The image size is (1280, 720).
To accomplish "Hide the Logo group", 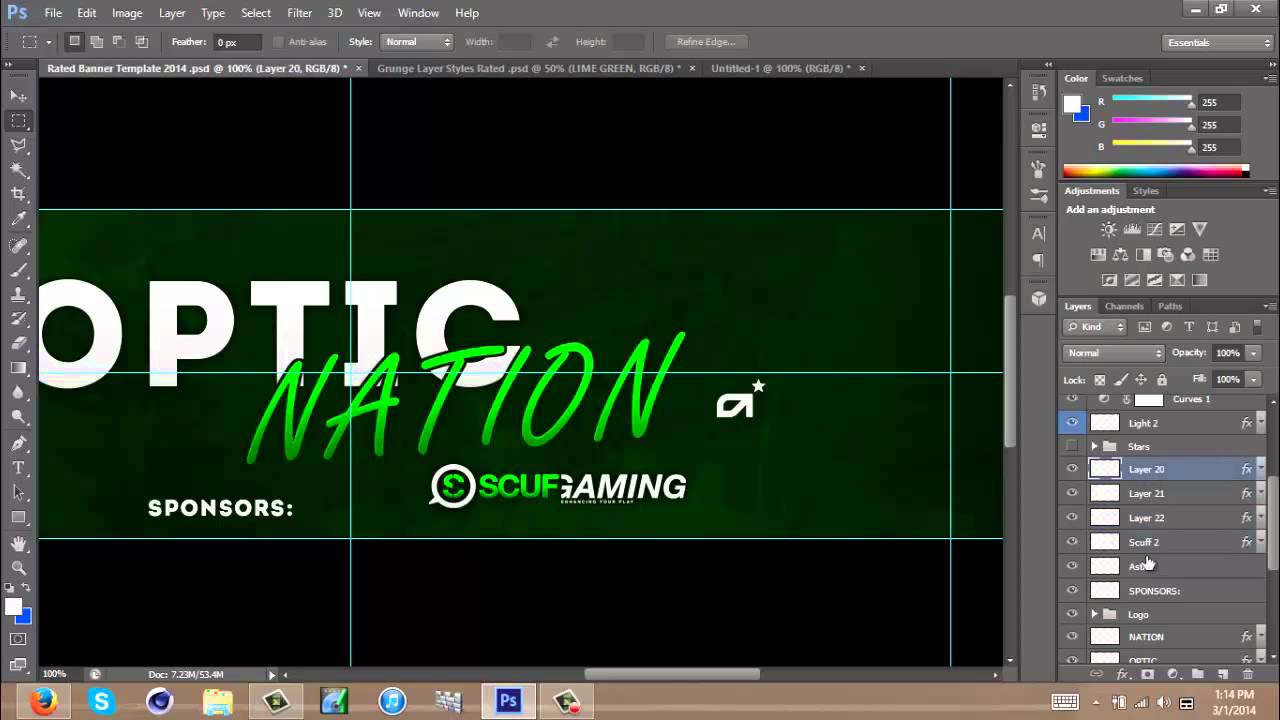I will point(1072,614).
